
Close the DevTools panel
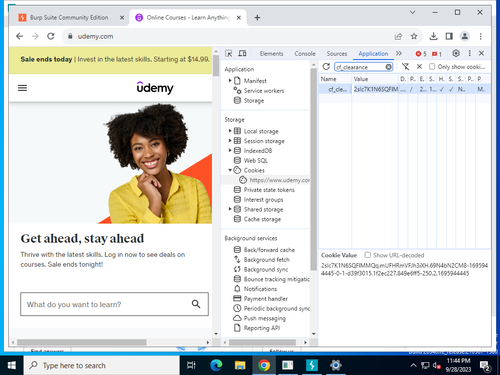click(x=481, y=53)
